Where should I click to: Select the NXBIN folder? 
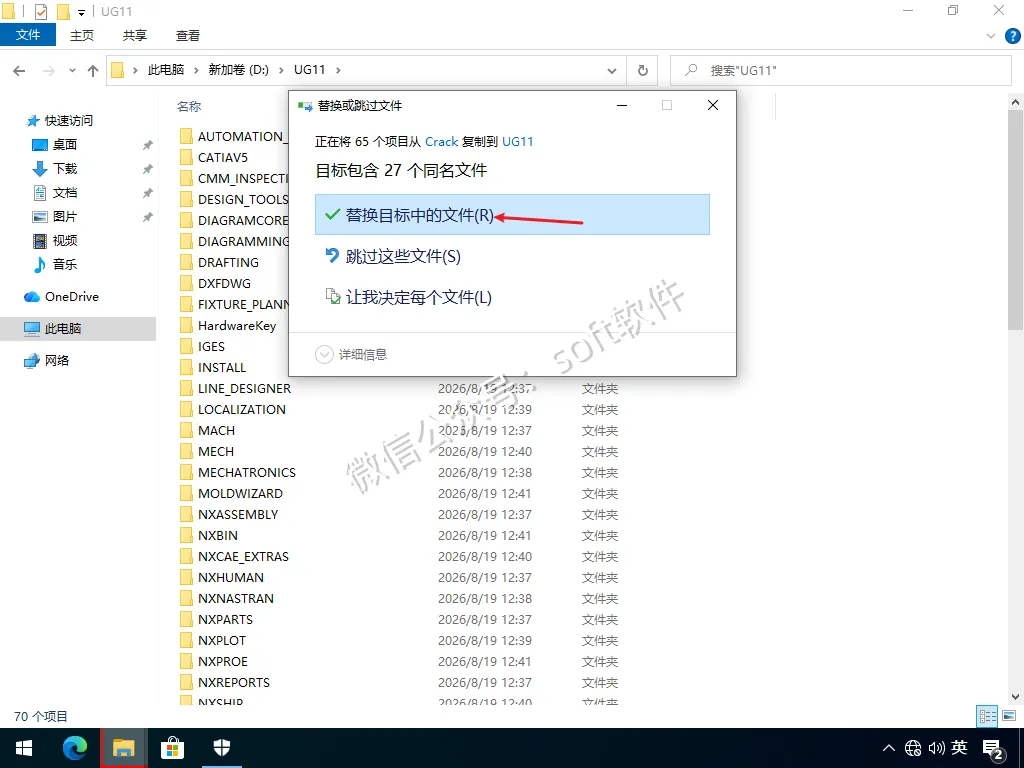coord(217,536)
